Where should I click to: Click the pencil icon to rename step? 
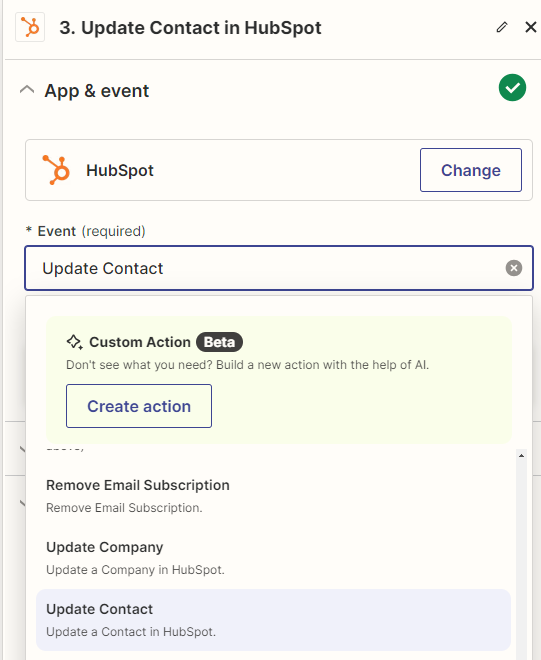point(501,28)
